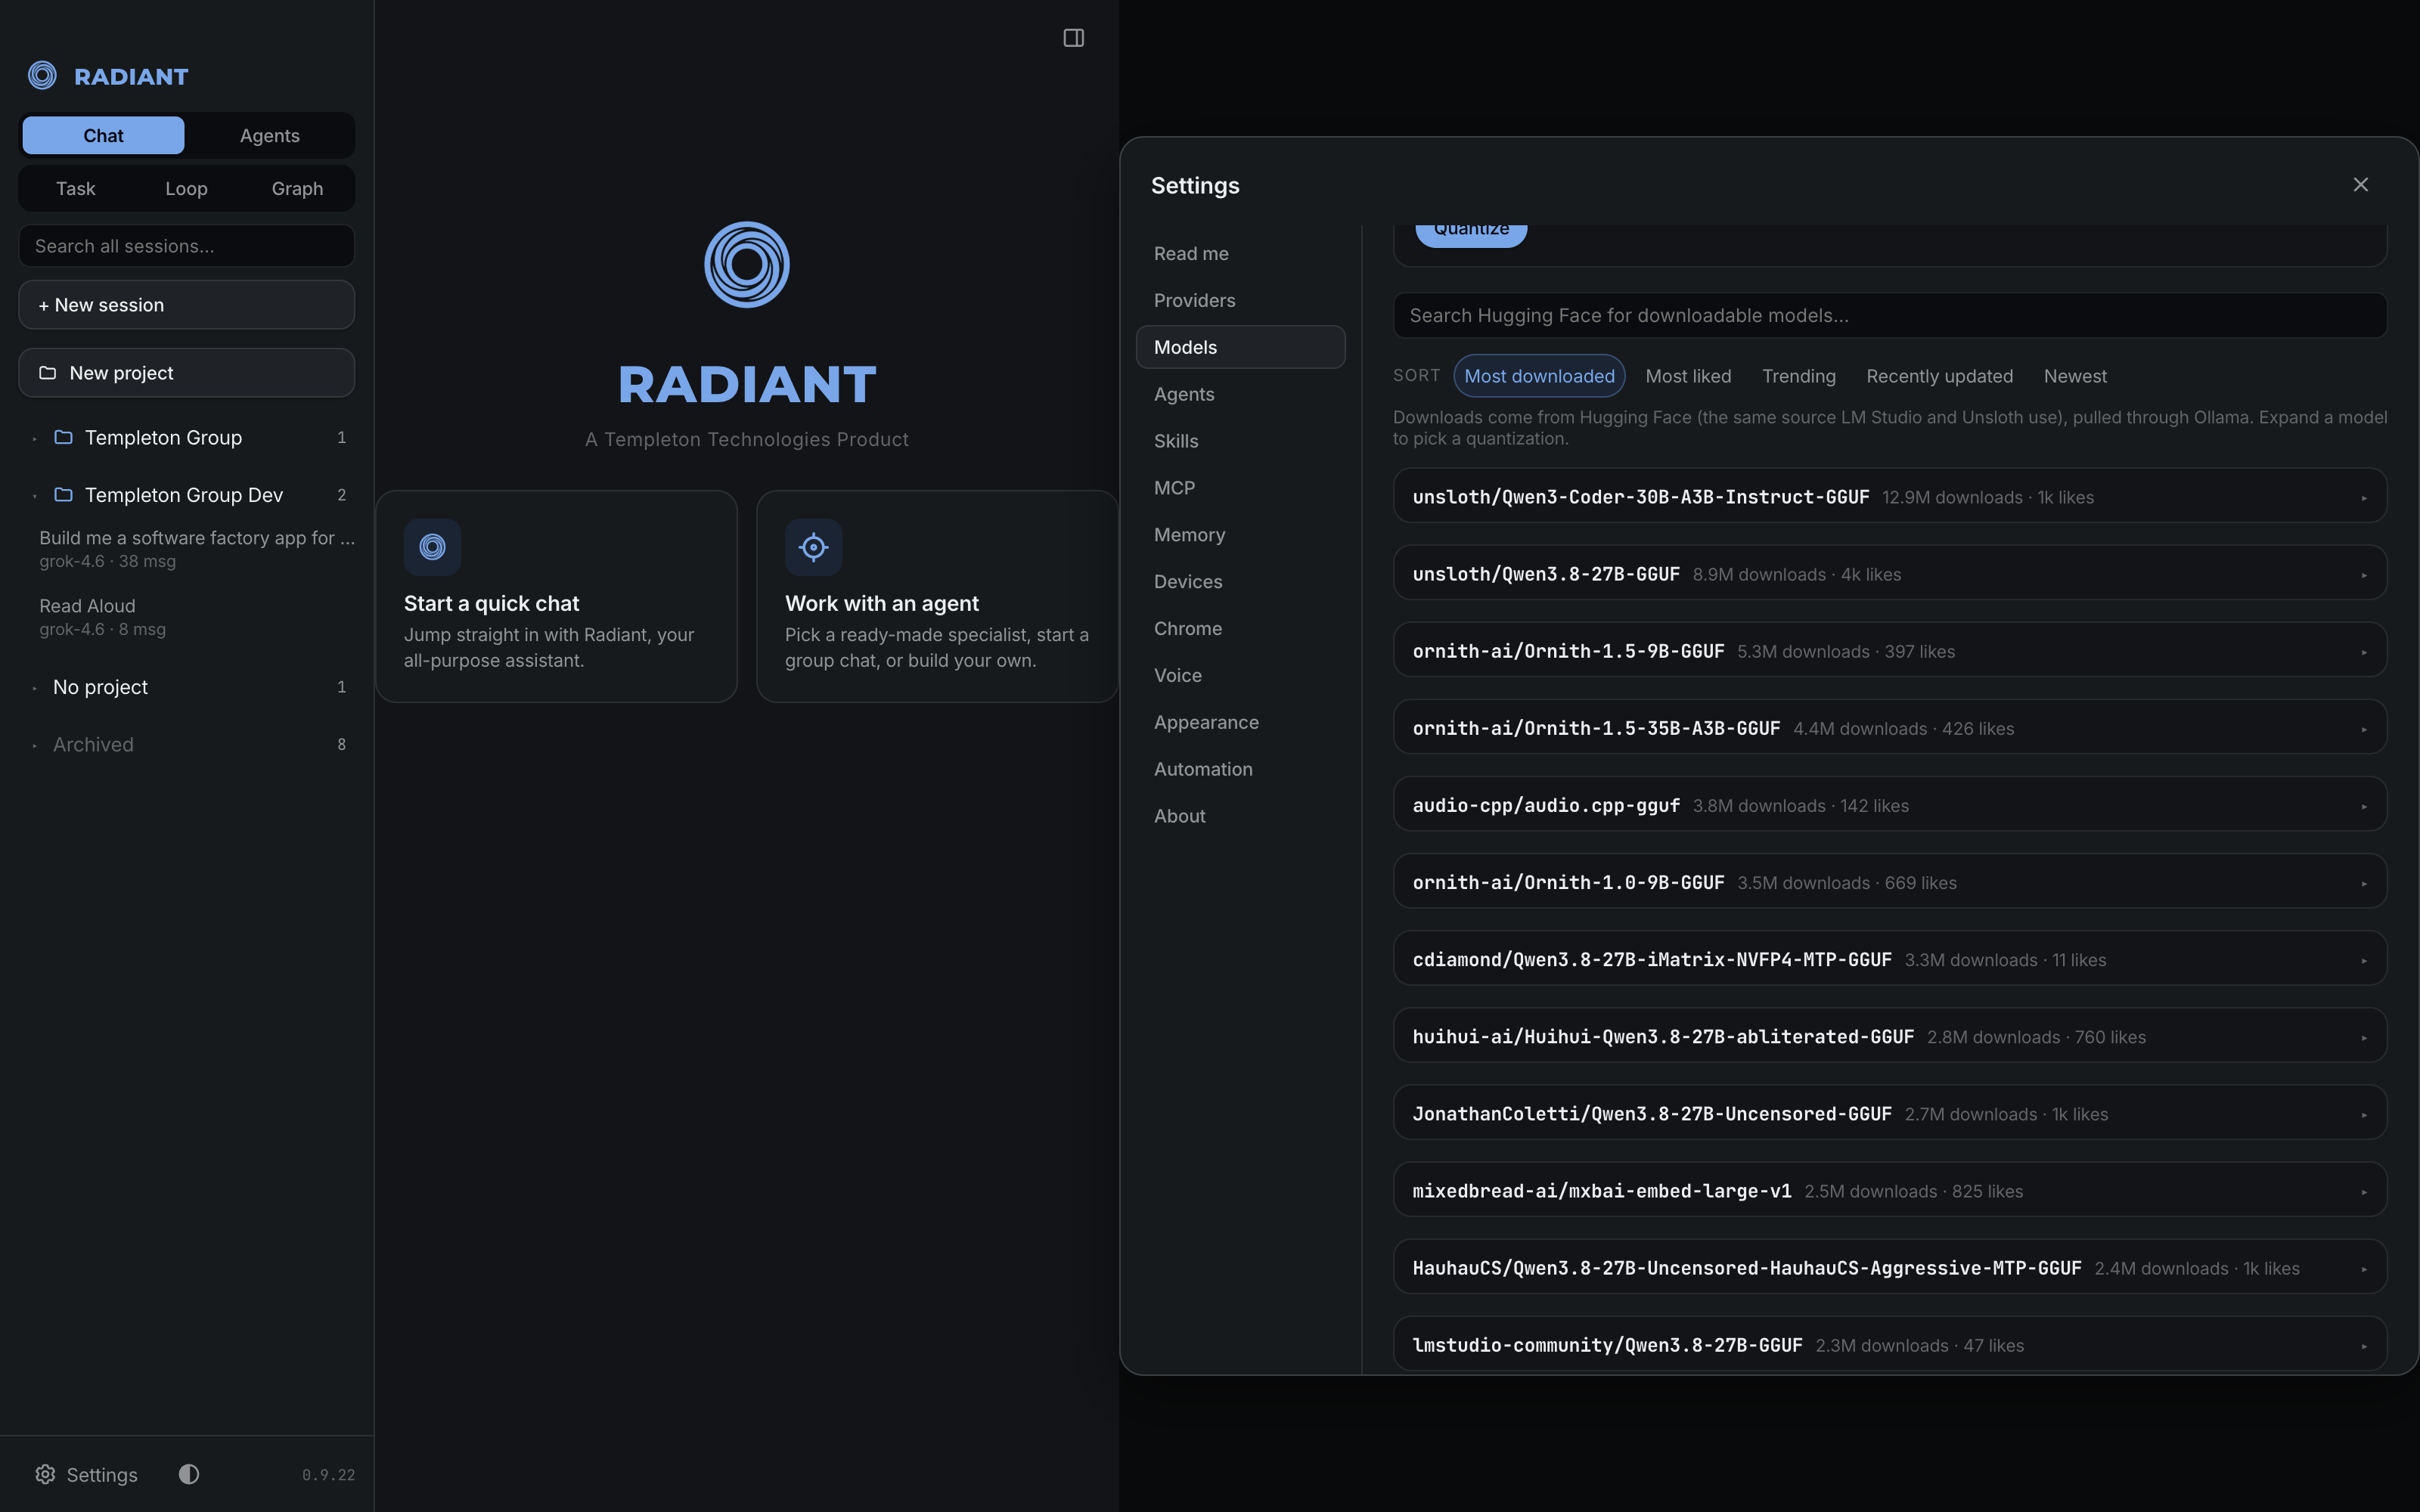This screenshot has width=2420, height=1512.
Task: Open the Memory settings section
Action: [1240, 535]
